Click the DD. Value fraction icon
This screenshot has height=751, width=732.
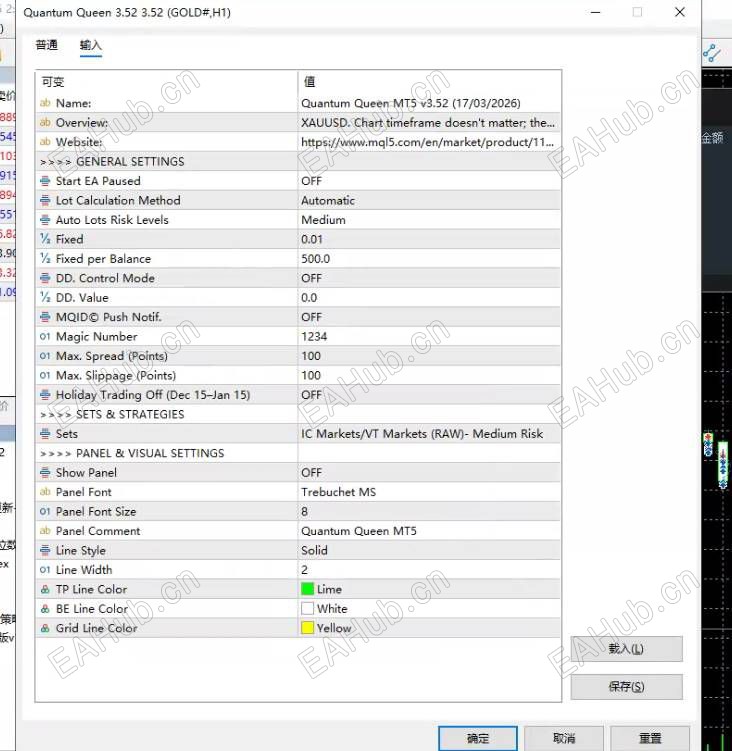tap(45, 297)
